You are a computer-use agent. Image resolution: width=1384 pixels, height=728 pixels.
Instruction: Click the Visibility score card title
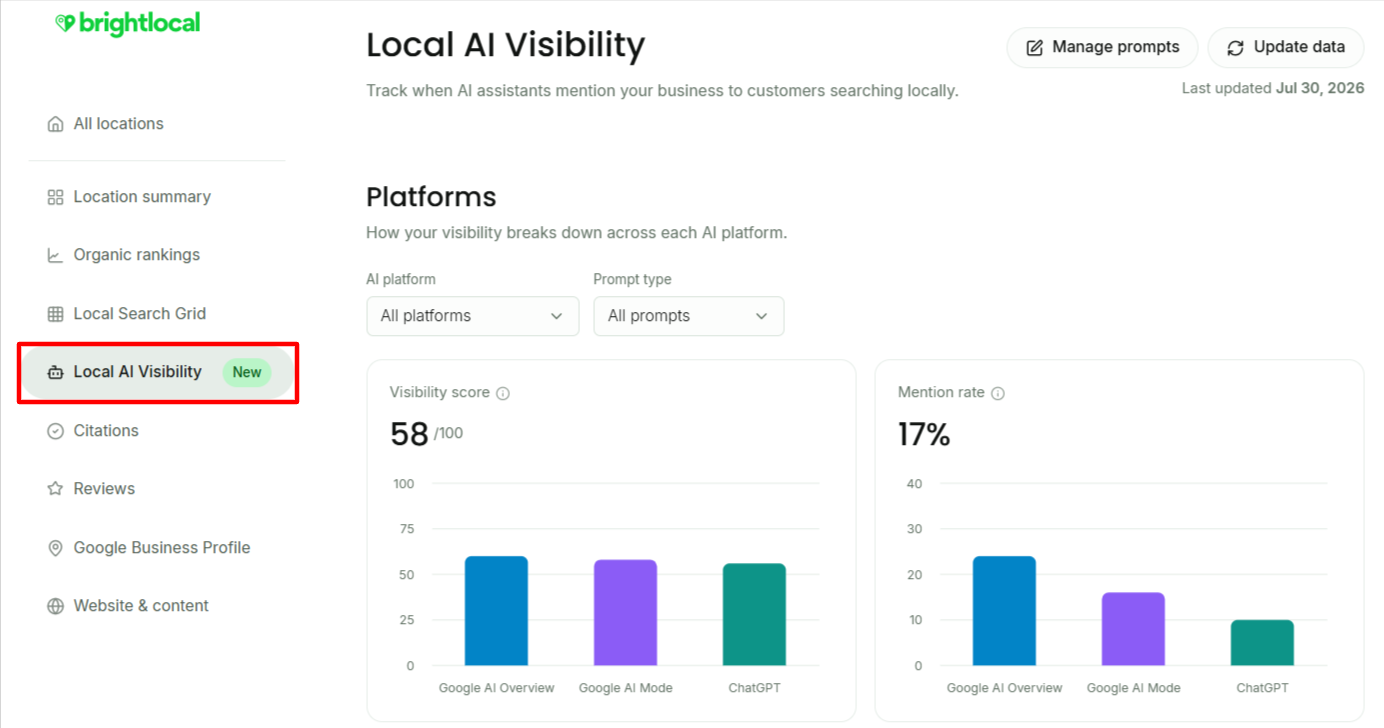coord(440,393)
